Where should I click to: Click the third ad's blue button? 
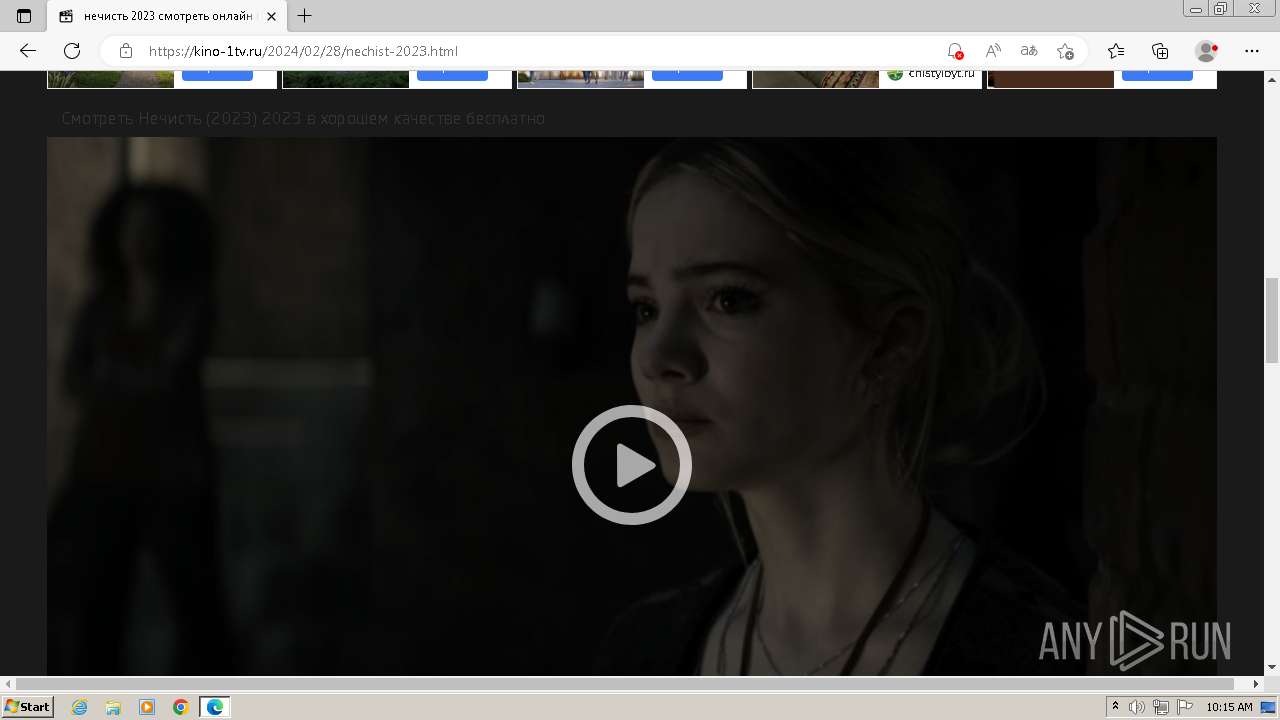point(687,75)
